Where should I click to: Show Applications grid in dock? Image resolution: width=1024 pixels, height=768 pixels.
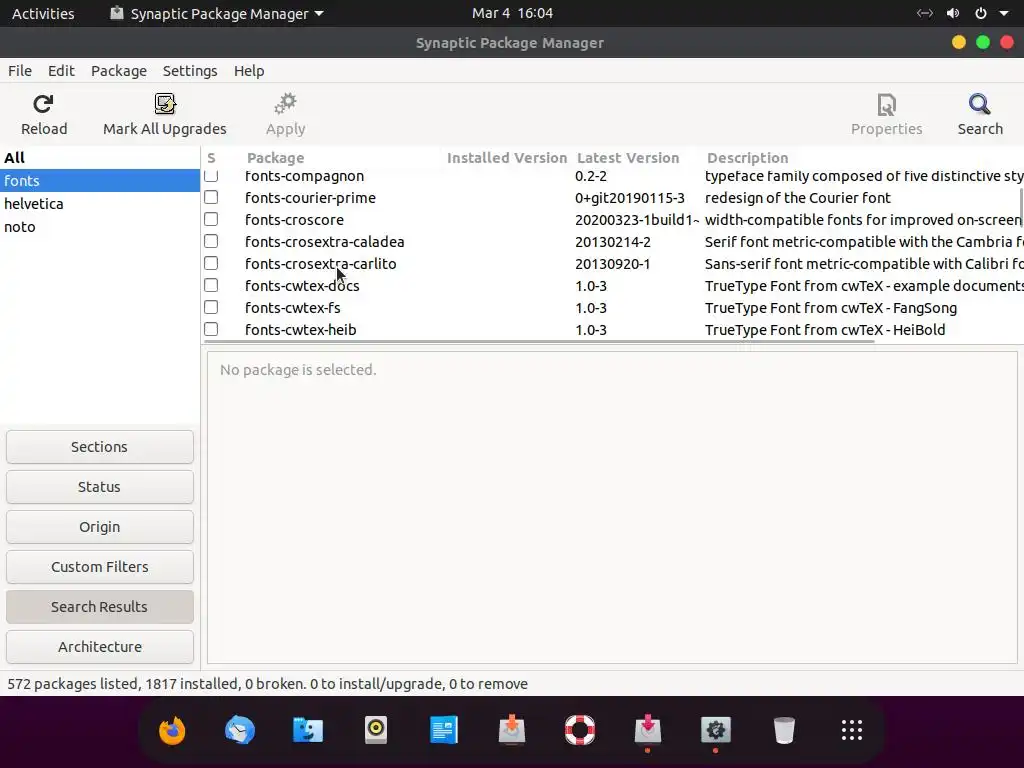coord(852,730)
